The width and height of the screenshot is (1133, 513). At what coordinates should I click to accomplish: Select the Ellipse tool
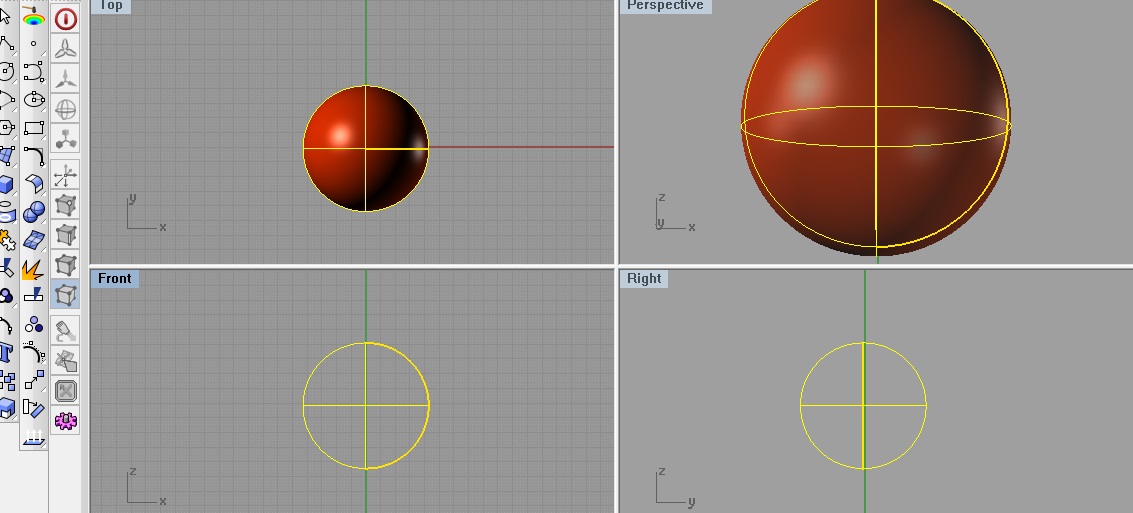[x=33, y=99]
